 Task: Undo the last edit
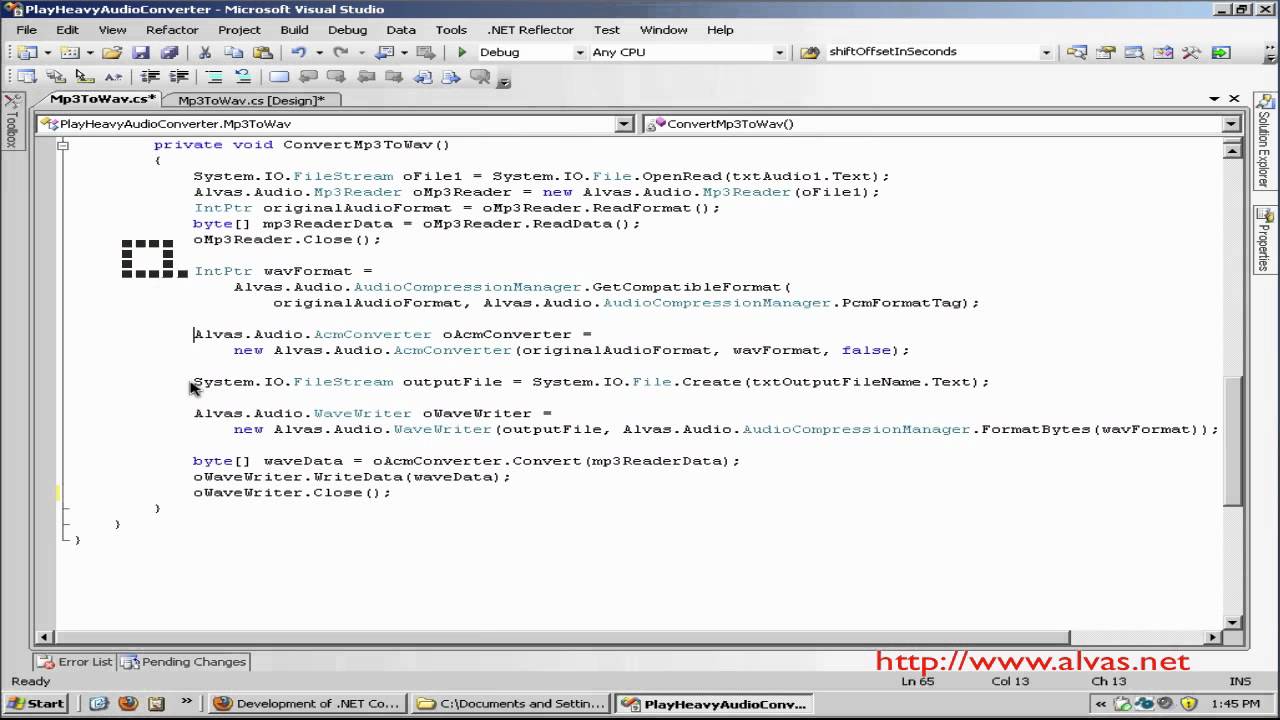[298, 52]
